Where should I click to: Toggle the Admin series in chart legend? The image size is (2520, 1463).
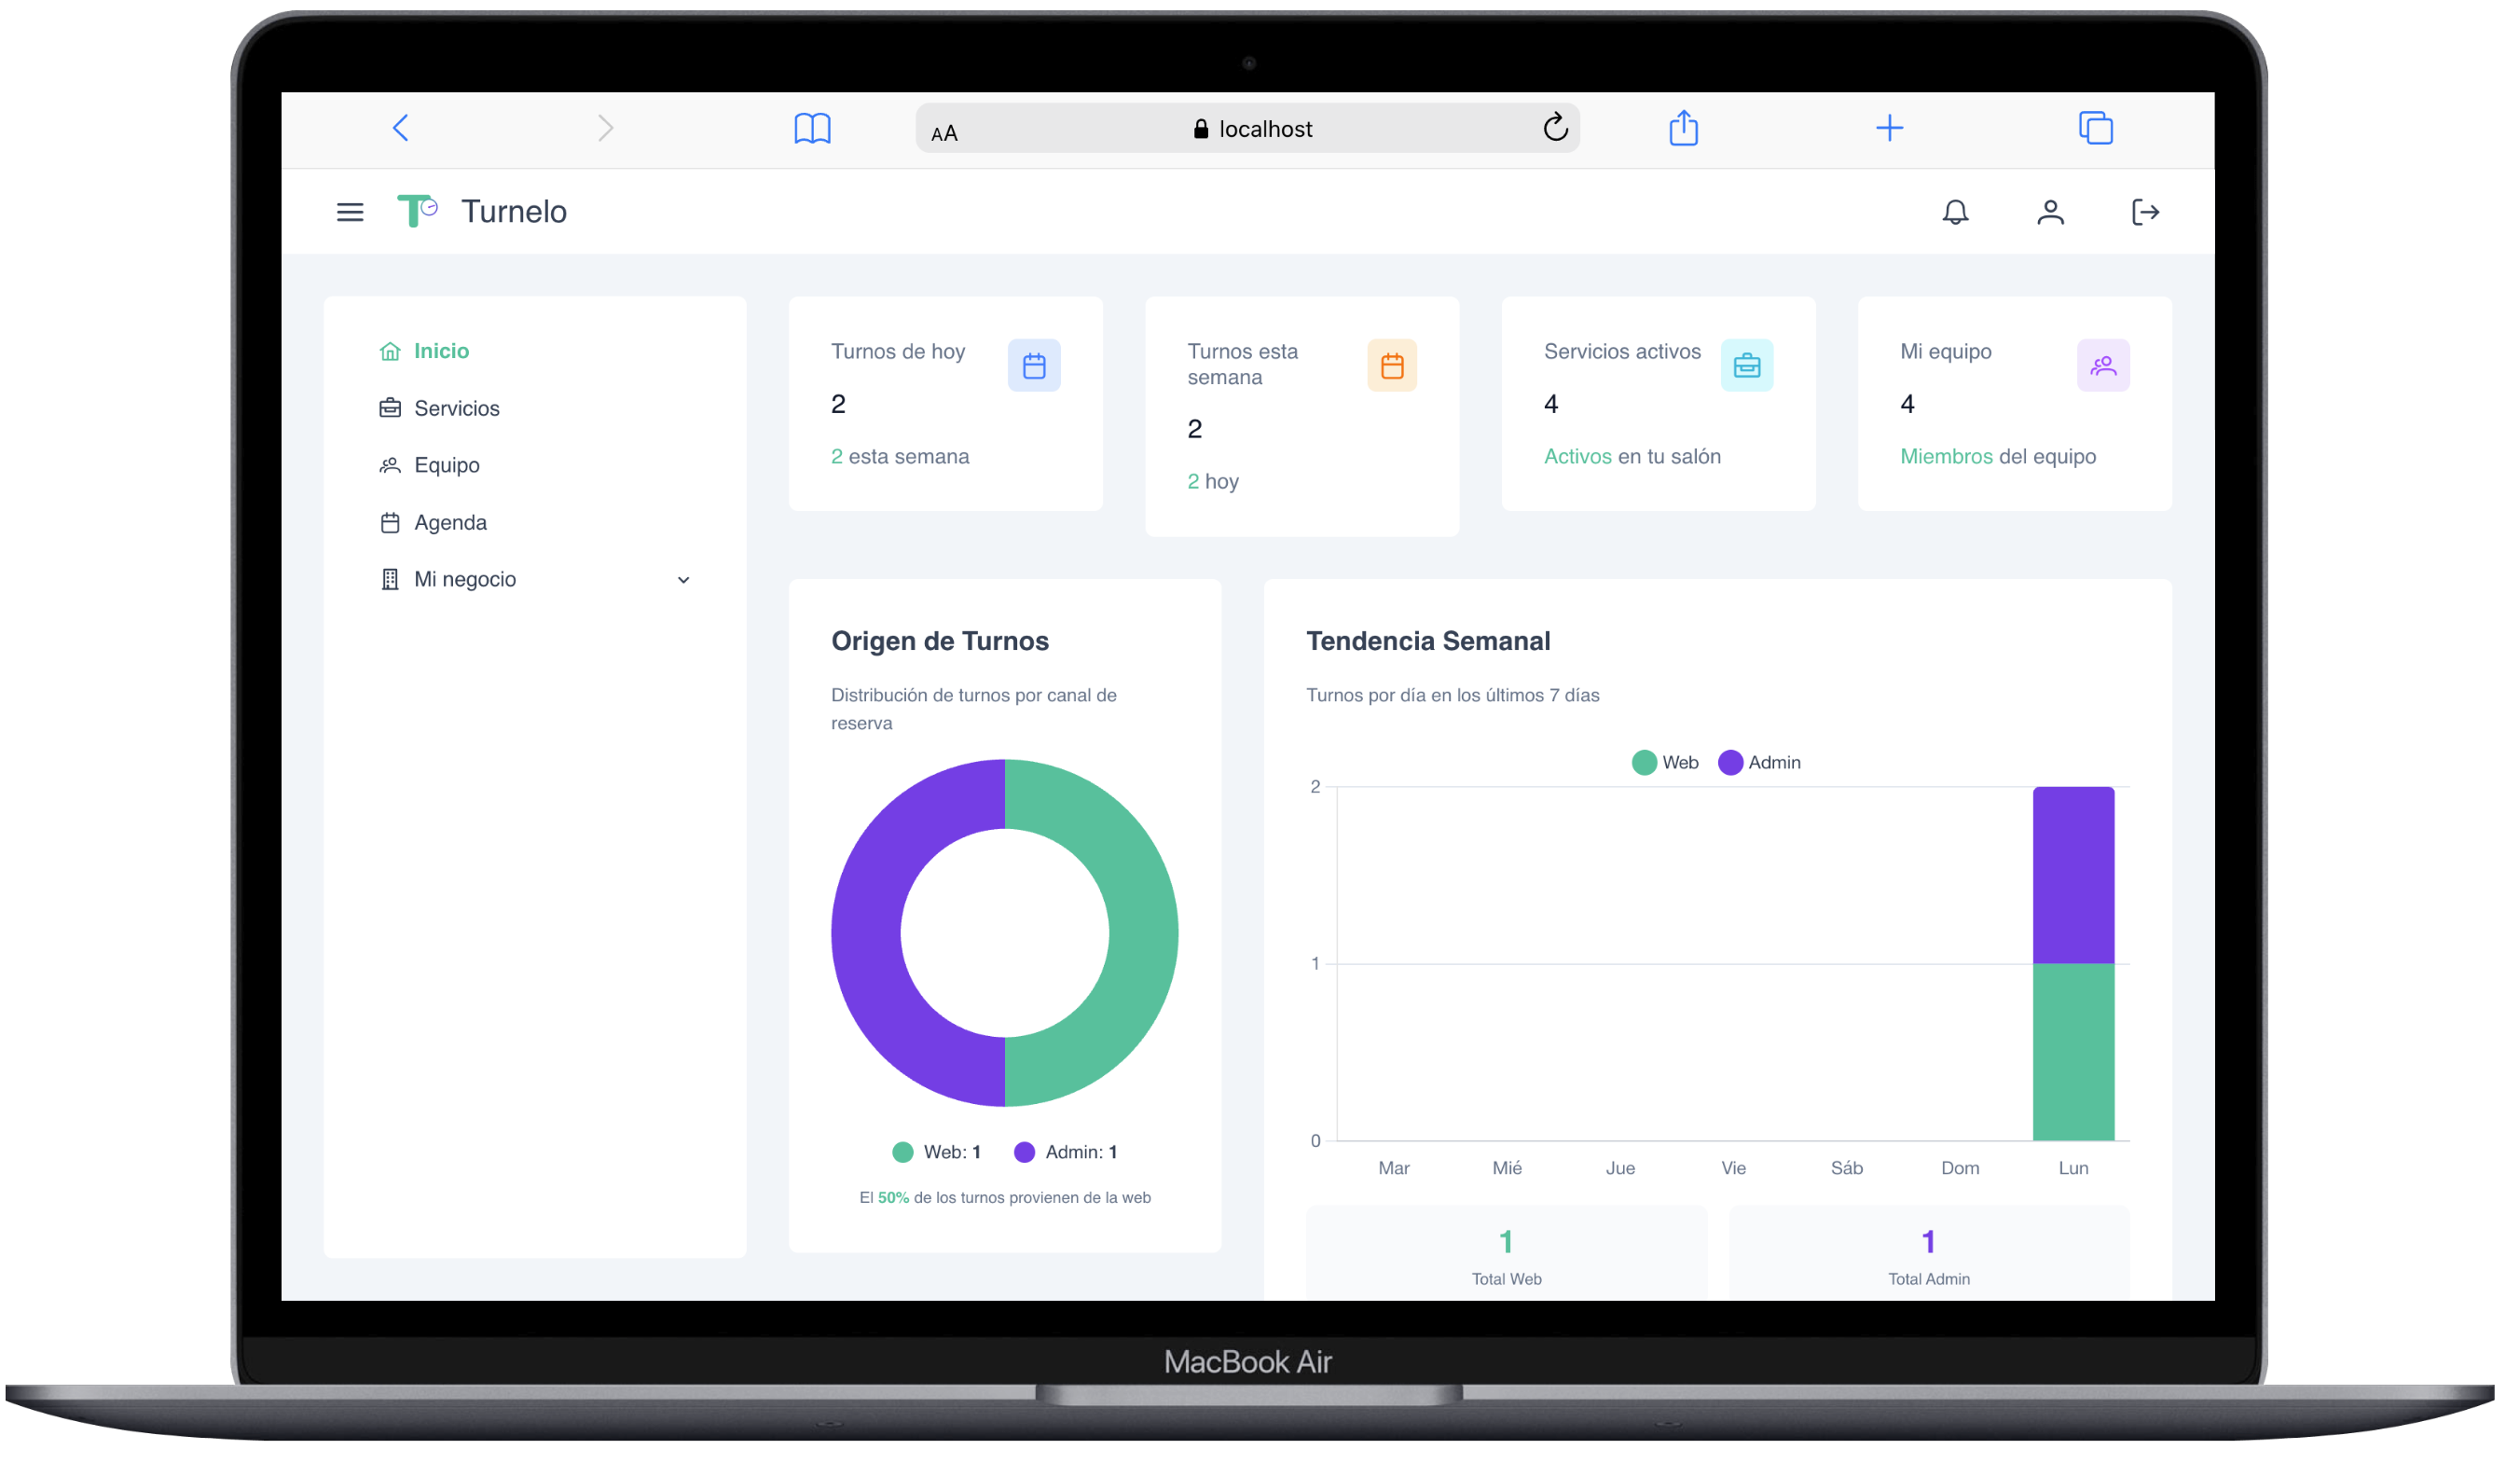tap(1760, 763)
